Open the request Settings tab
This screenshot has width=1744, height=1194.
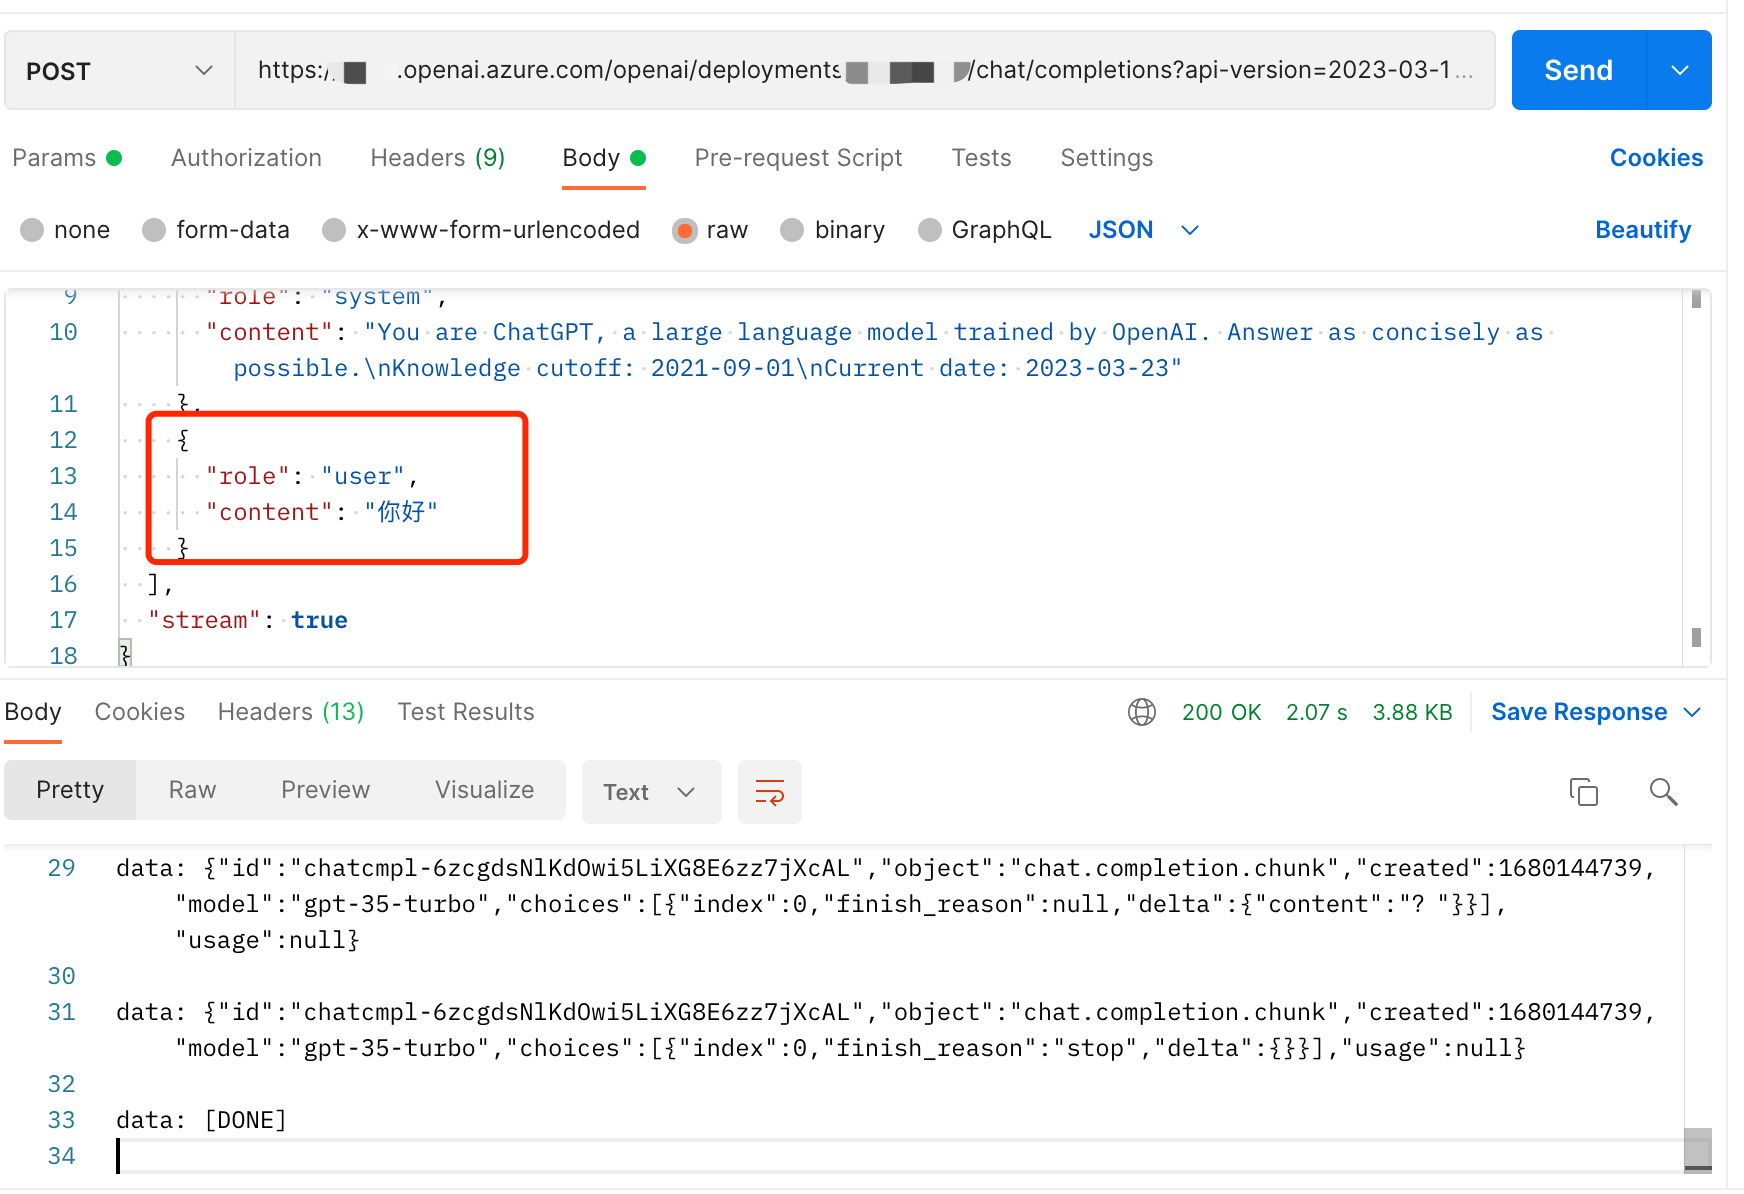(1106, 158)
